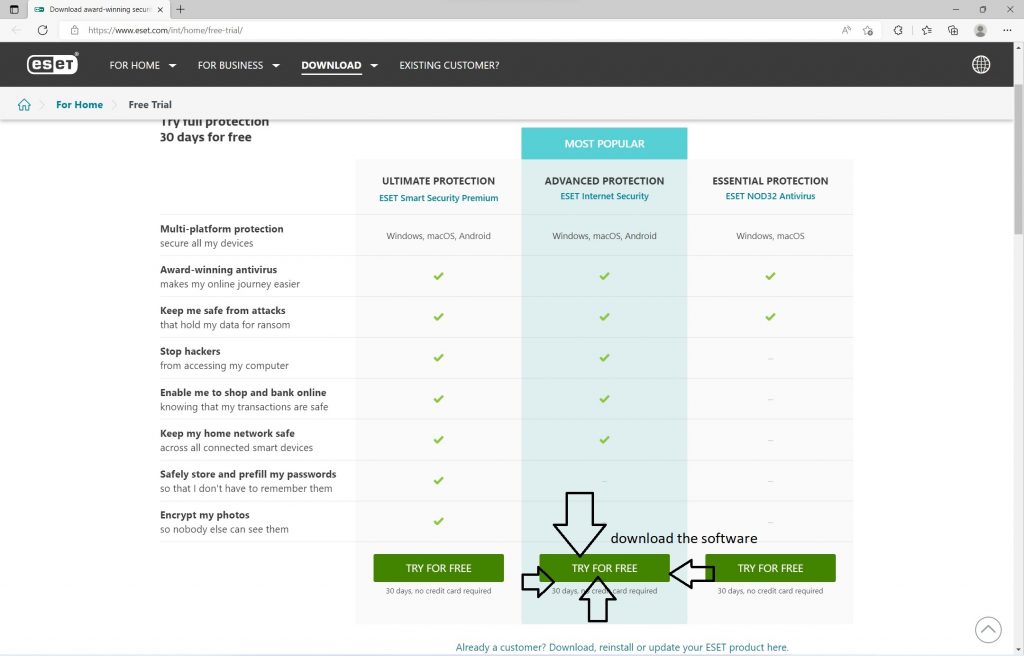Open ESET NOD32 Antivirus product link
Image resolution: width=1024 pixels, height=656 pixels.
[770, 197]
